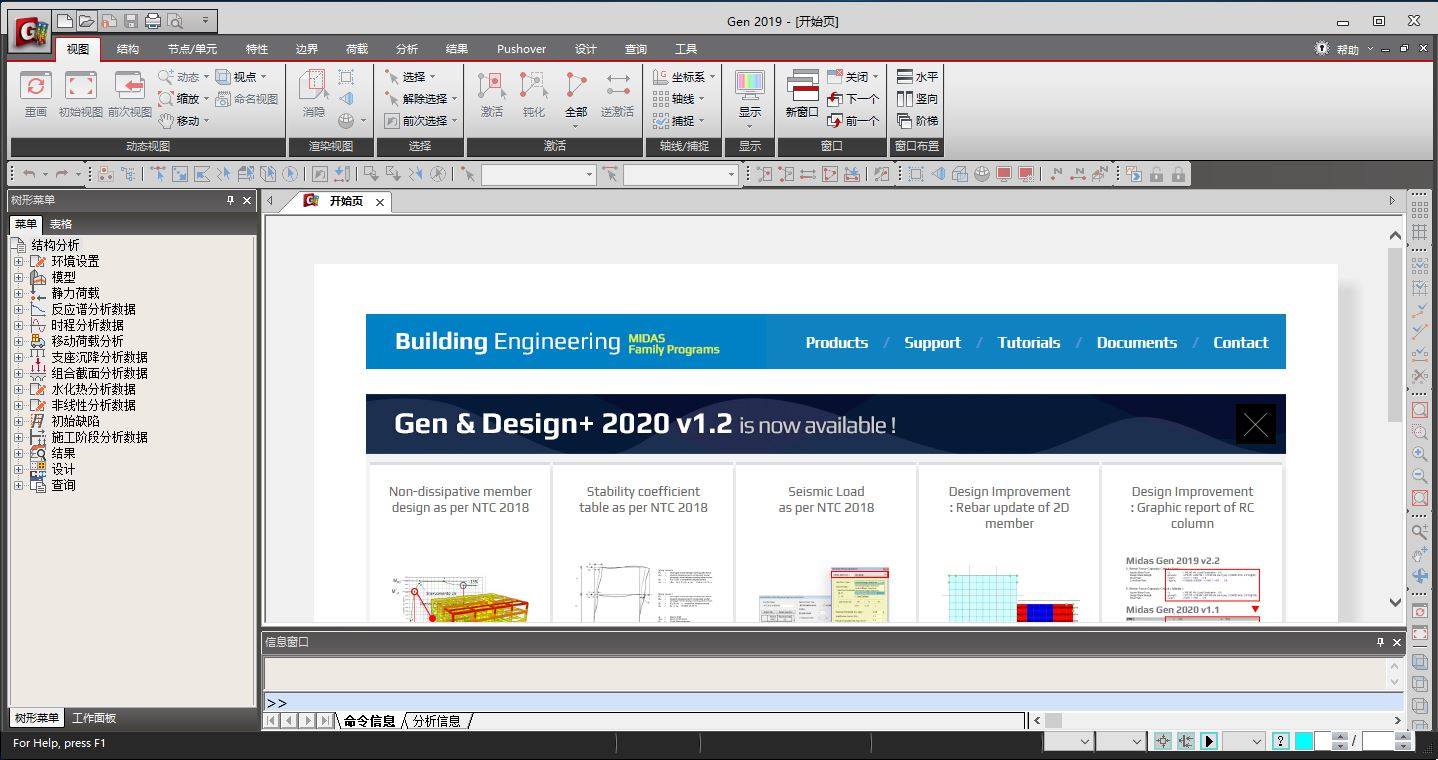1438x760 pixels.
Task: Click the Print icon in quick access bar
Action: [x=152, y=20]
